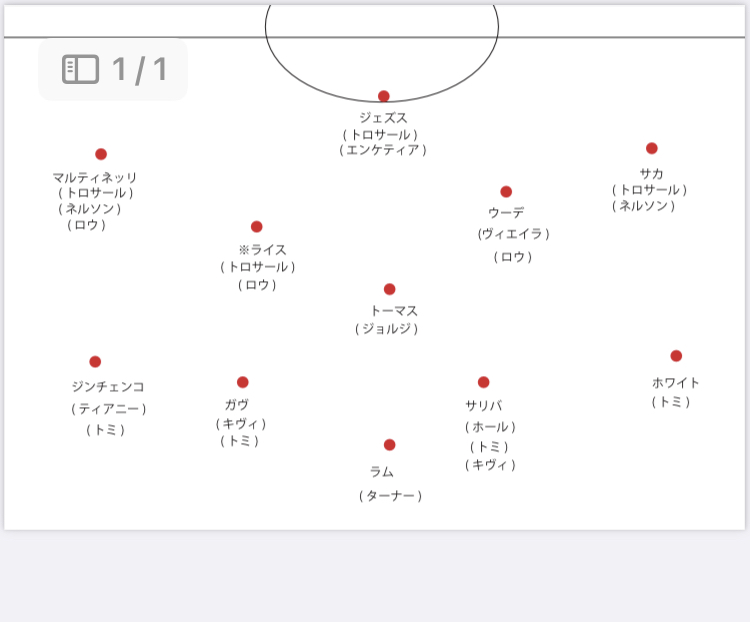
Task: Click the 1 / 1 page indicator
Action: pyautogui.click(x=139, y=69)
